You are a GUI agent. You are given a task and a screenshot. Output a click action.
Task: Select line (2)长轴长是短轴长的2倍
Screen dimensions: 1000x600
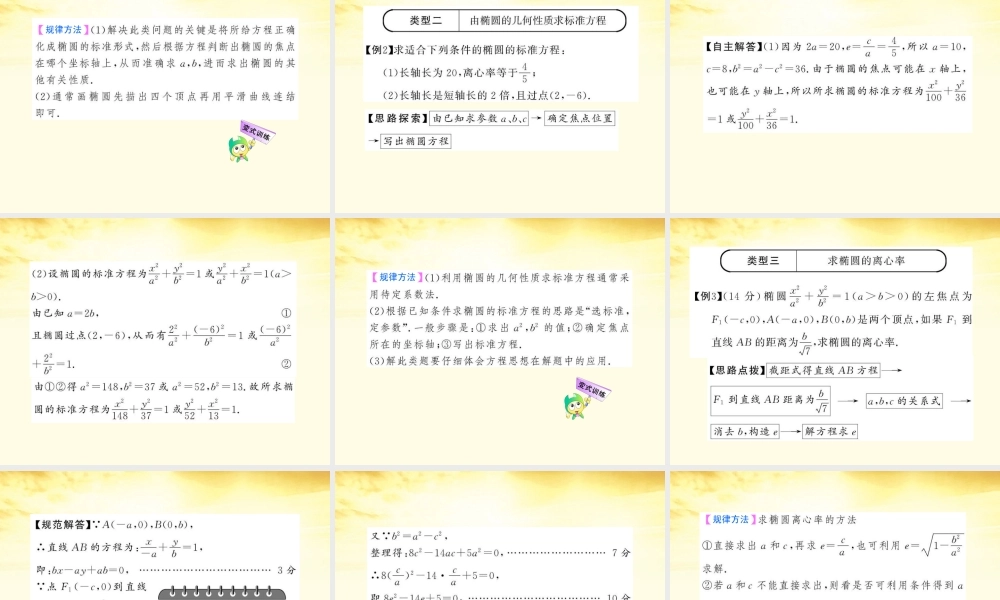[x=487, y=96]
